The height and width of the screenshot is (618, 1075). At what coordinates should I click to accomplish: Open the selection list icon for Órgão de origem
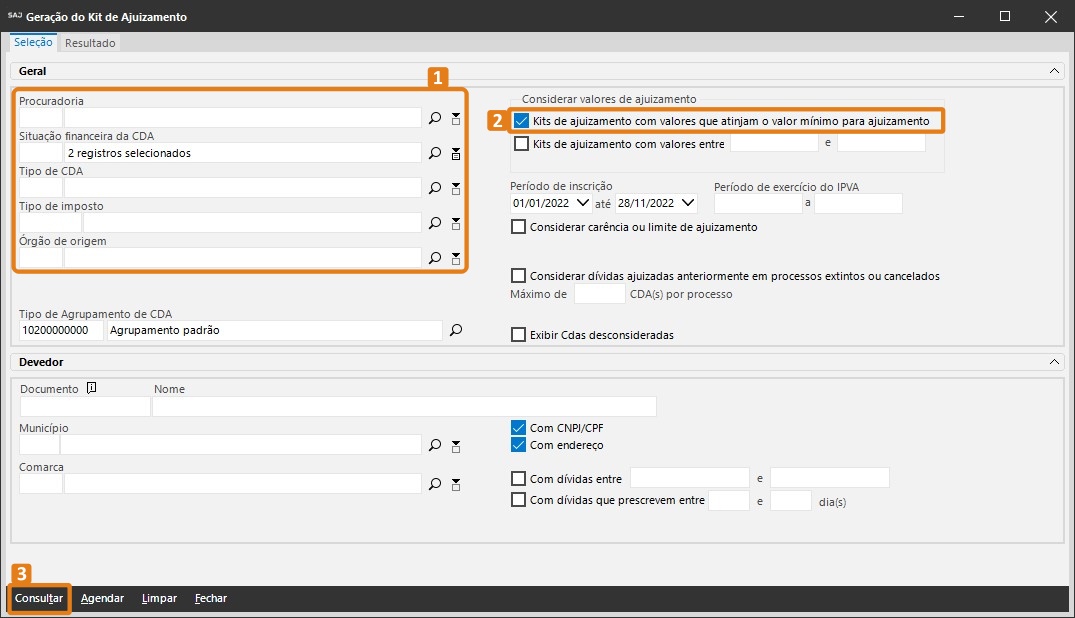click(x=456, y=258)
